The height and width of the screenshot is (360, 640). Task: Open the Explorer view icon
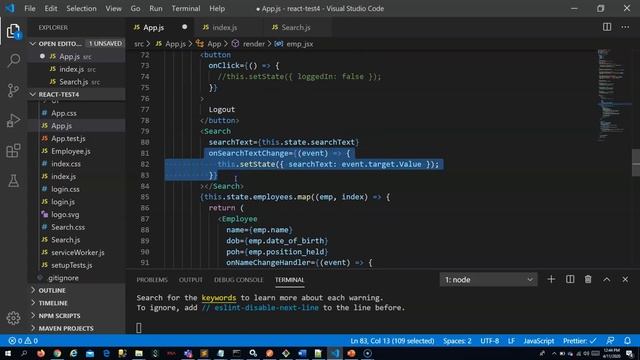[13, 31]
